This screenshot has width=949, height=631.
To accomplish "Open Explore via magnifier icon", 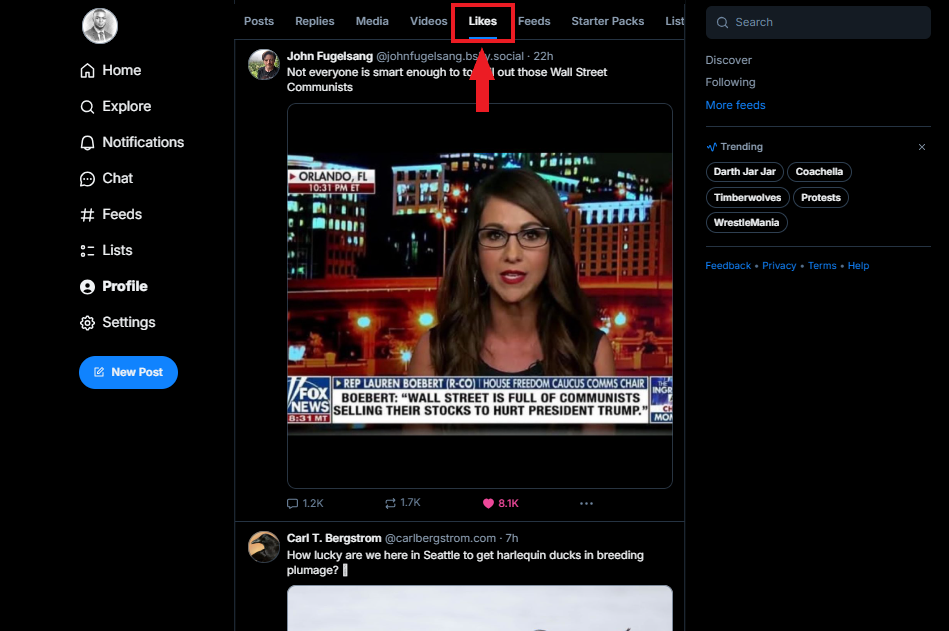I will coord(87,107).
